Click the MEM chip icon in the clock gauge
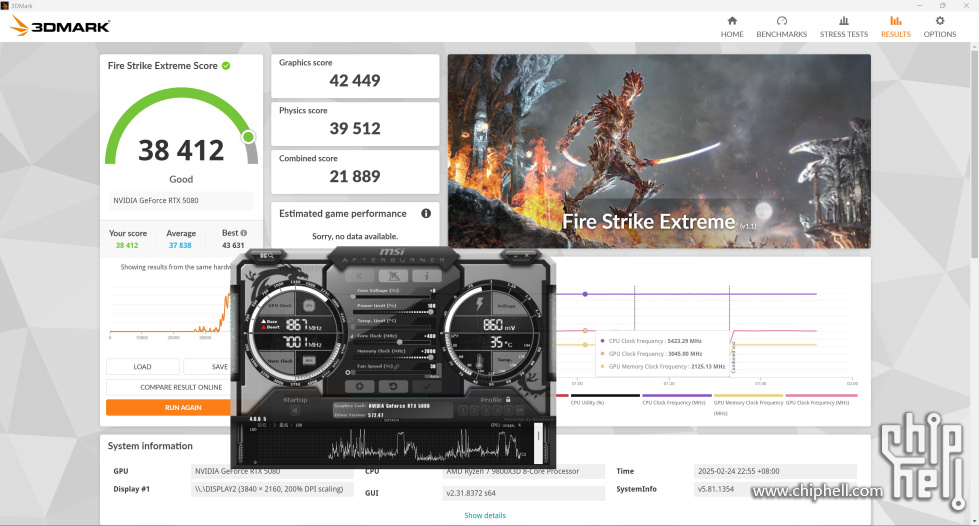This screenshot has width=979, height=526. [309, 360]
